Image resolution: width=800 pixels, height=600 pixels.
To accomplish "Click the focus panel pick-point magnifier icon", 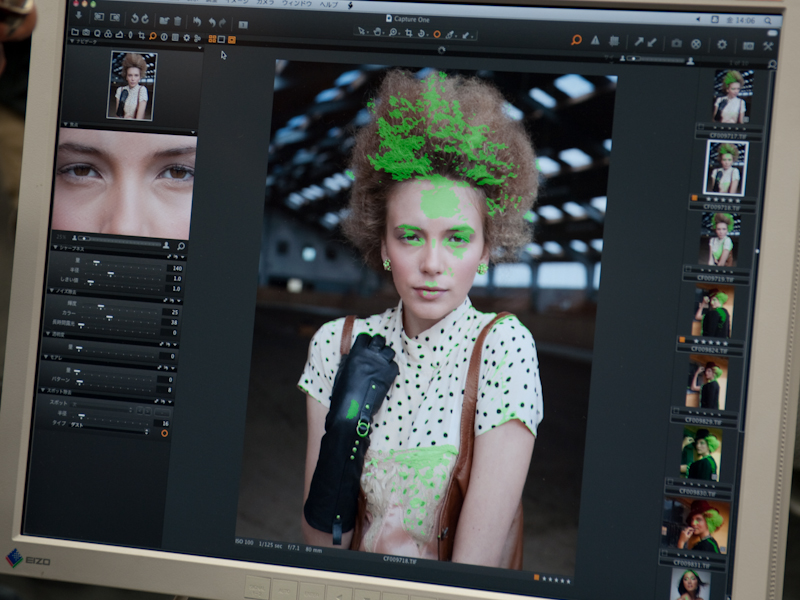I will [x=180, y=246].
